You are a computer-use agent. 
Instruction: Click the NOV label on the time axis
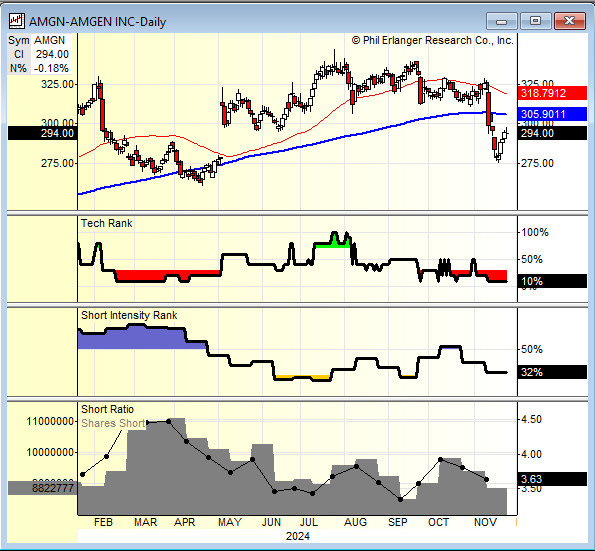[x=485, y=523]
